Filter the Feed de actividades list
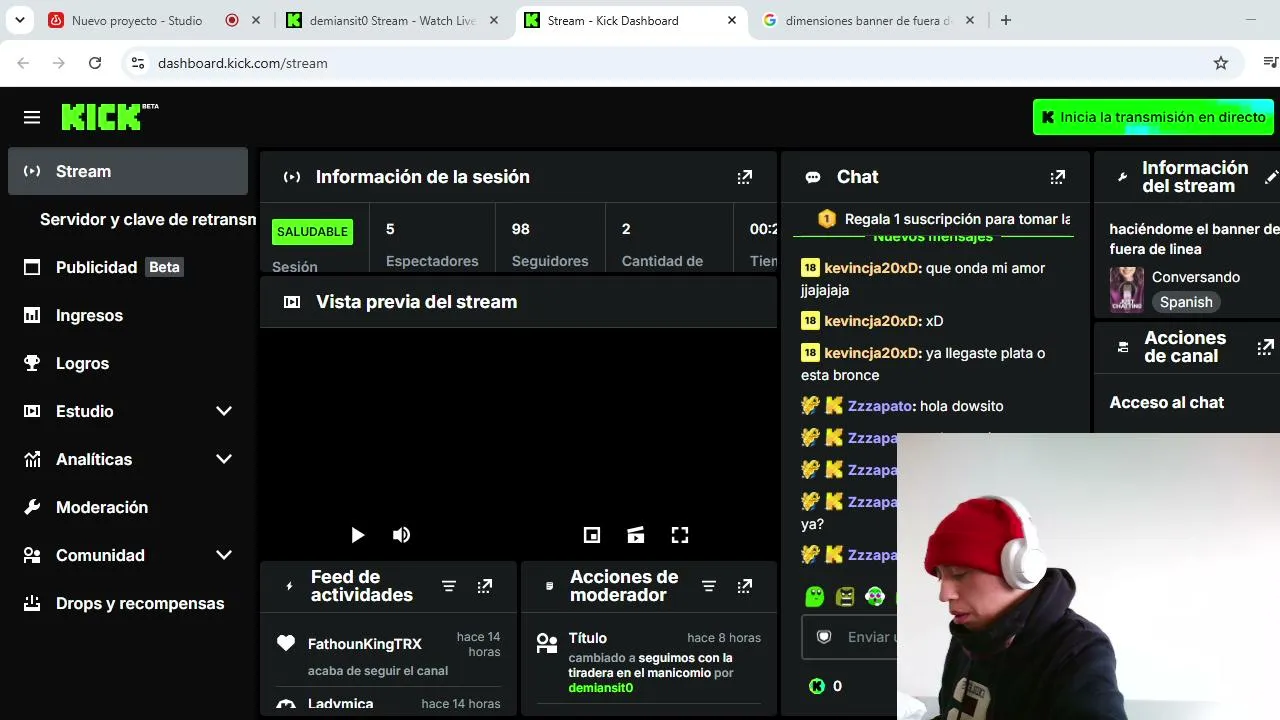 click(449, 586)
